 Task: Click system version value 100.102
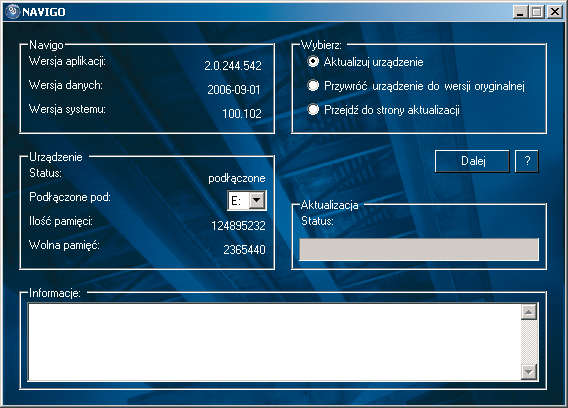pos(242,113)
